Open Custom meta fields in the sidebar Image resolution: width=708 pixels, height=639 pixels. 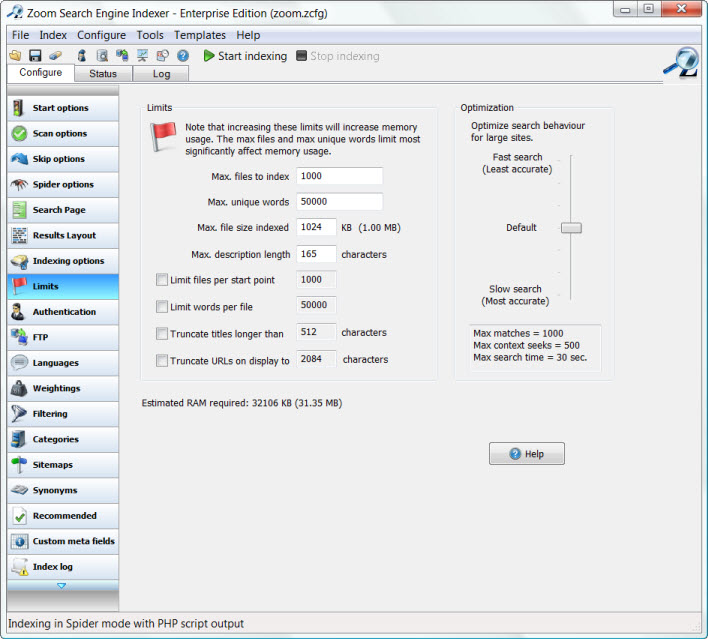pyautogui.click(x=63, y=541)
